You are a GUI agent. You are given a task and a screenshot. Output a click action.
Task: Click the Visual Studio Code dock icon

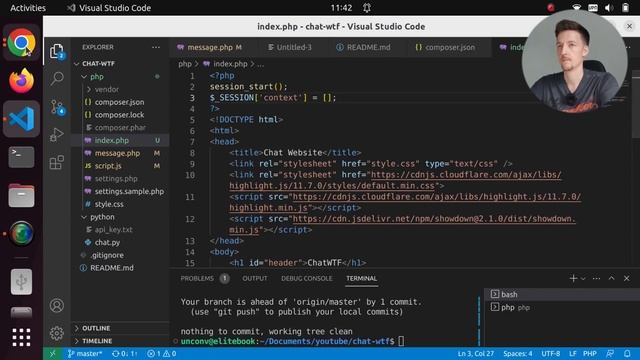click(x=22, y=119)
